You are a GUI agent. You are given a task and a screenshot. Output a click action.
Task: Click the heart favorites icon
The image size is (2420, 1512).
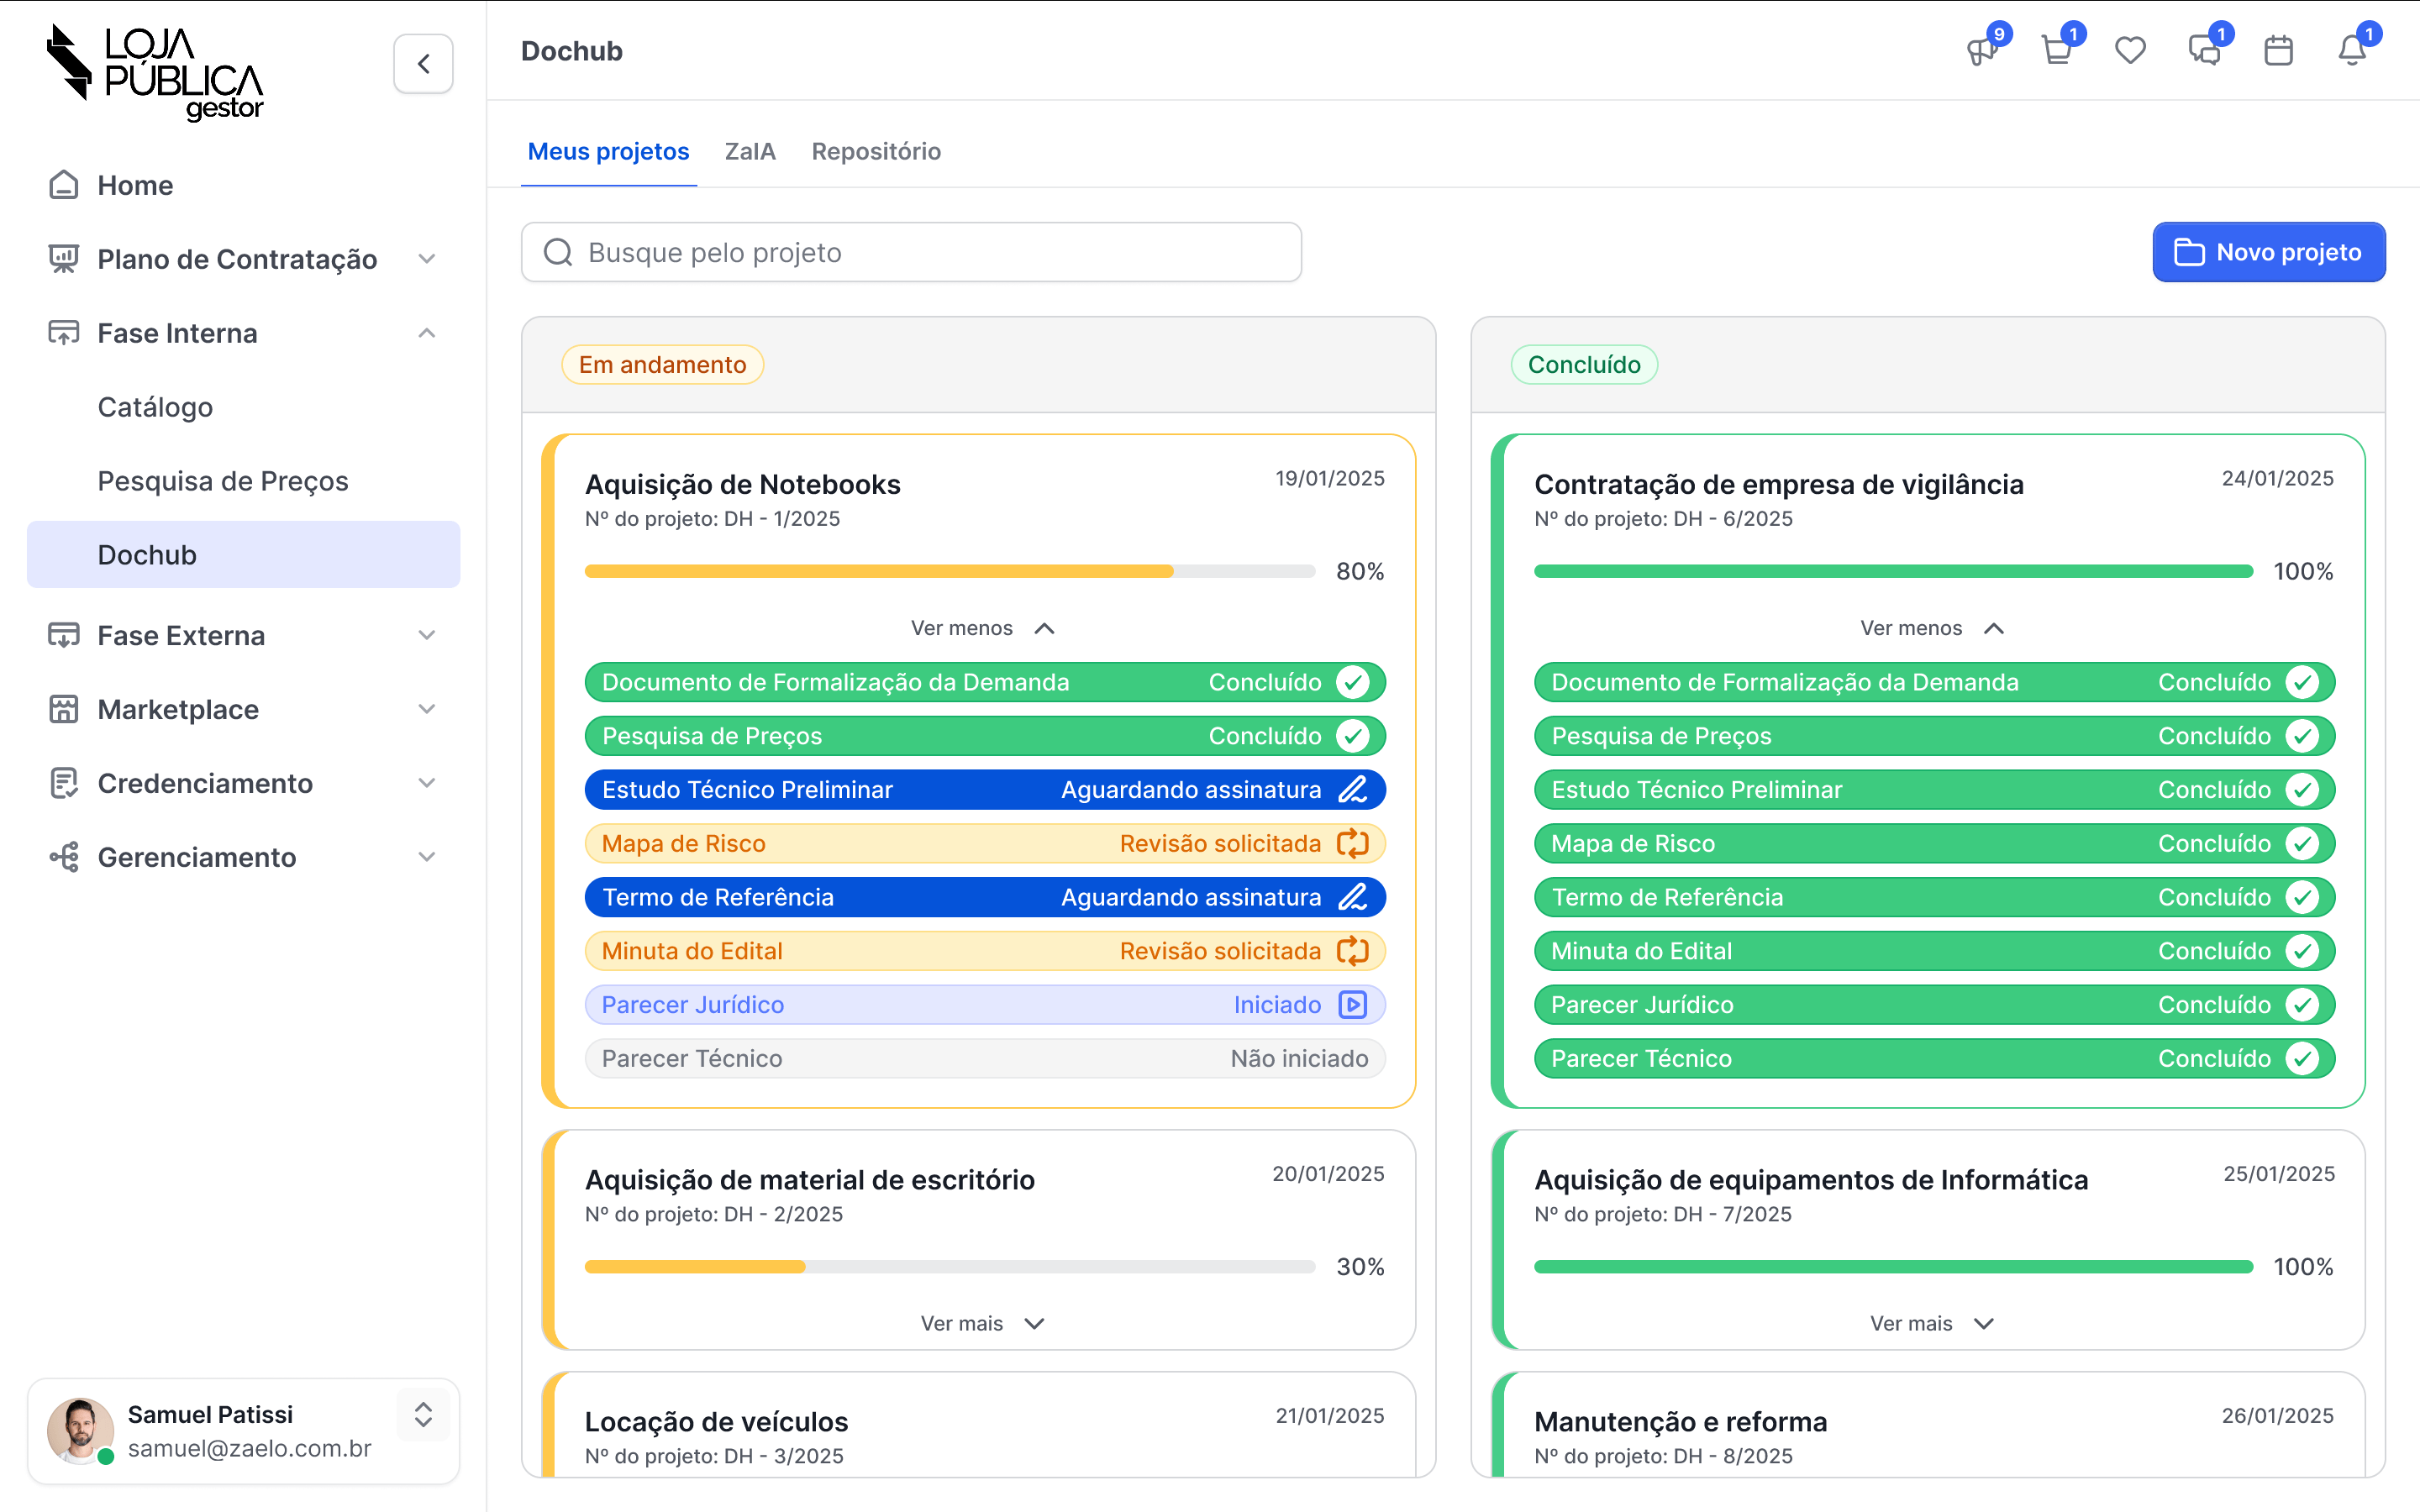coord(2130,51)
